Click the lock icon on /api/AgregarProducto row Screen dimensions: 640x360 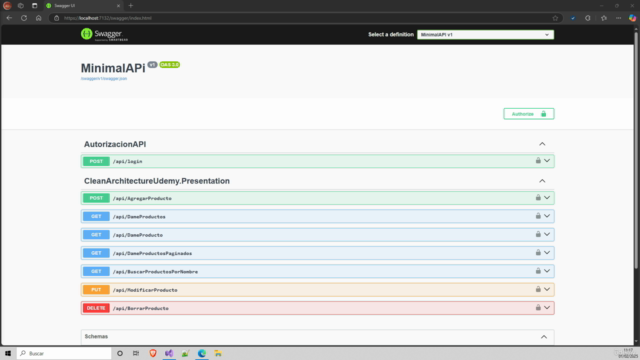[x=538, y=197]
